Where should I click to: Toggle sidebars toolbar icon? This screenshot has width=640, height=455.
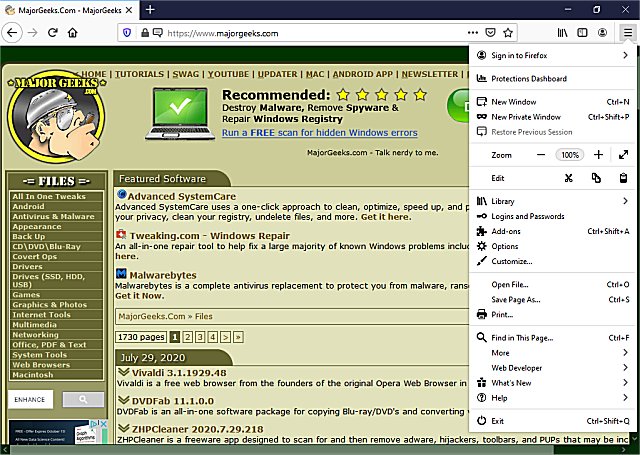point(582,33)
